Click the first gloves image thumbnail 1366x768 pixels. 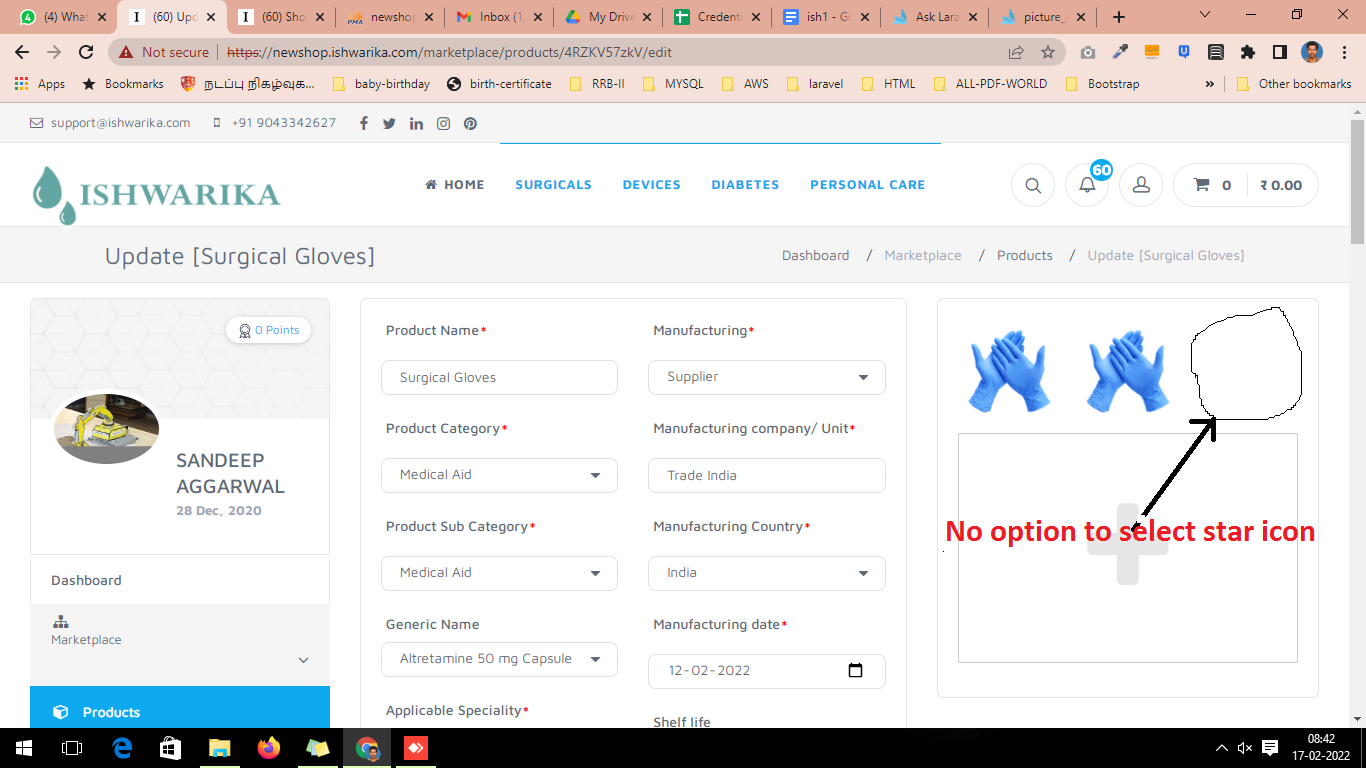point(1008,371)
